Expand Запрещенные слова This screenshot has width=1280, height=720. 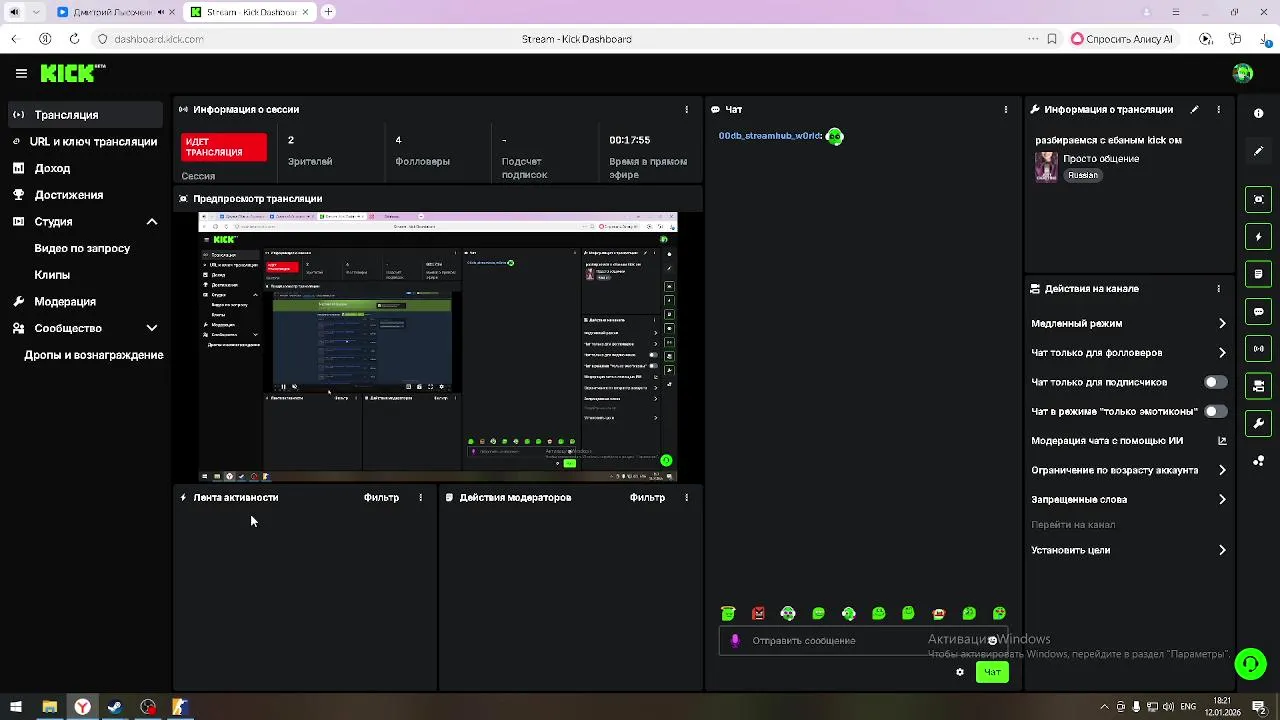pyautogui.click(x=1129, y=499)
